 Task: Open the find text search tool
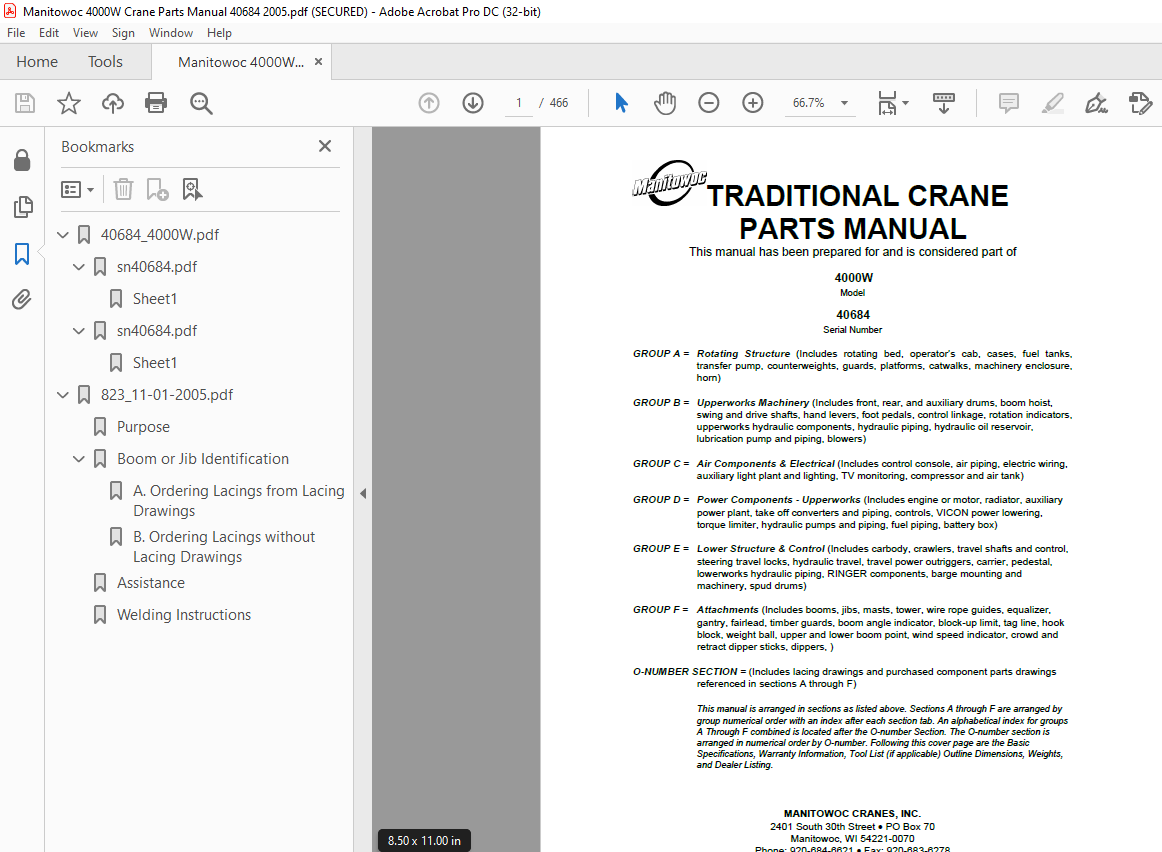201,103
